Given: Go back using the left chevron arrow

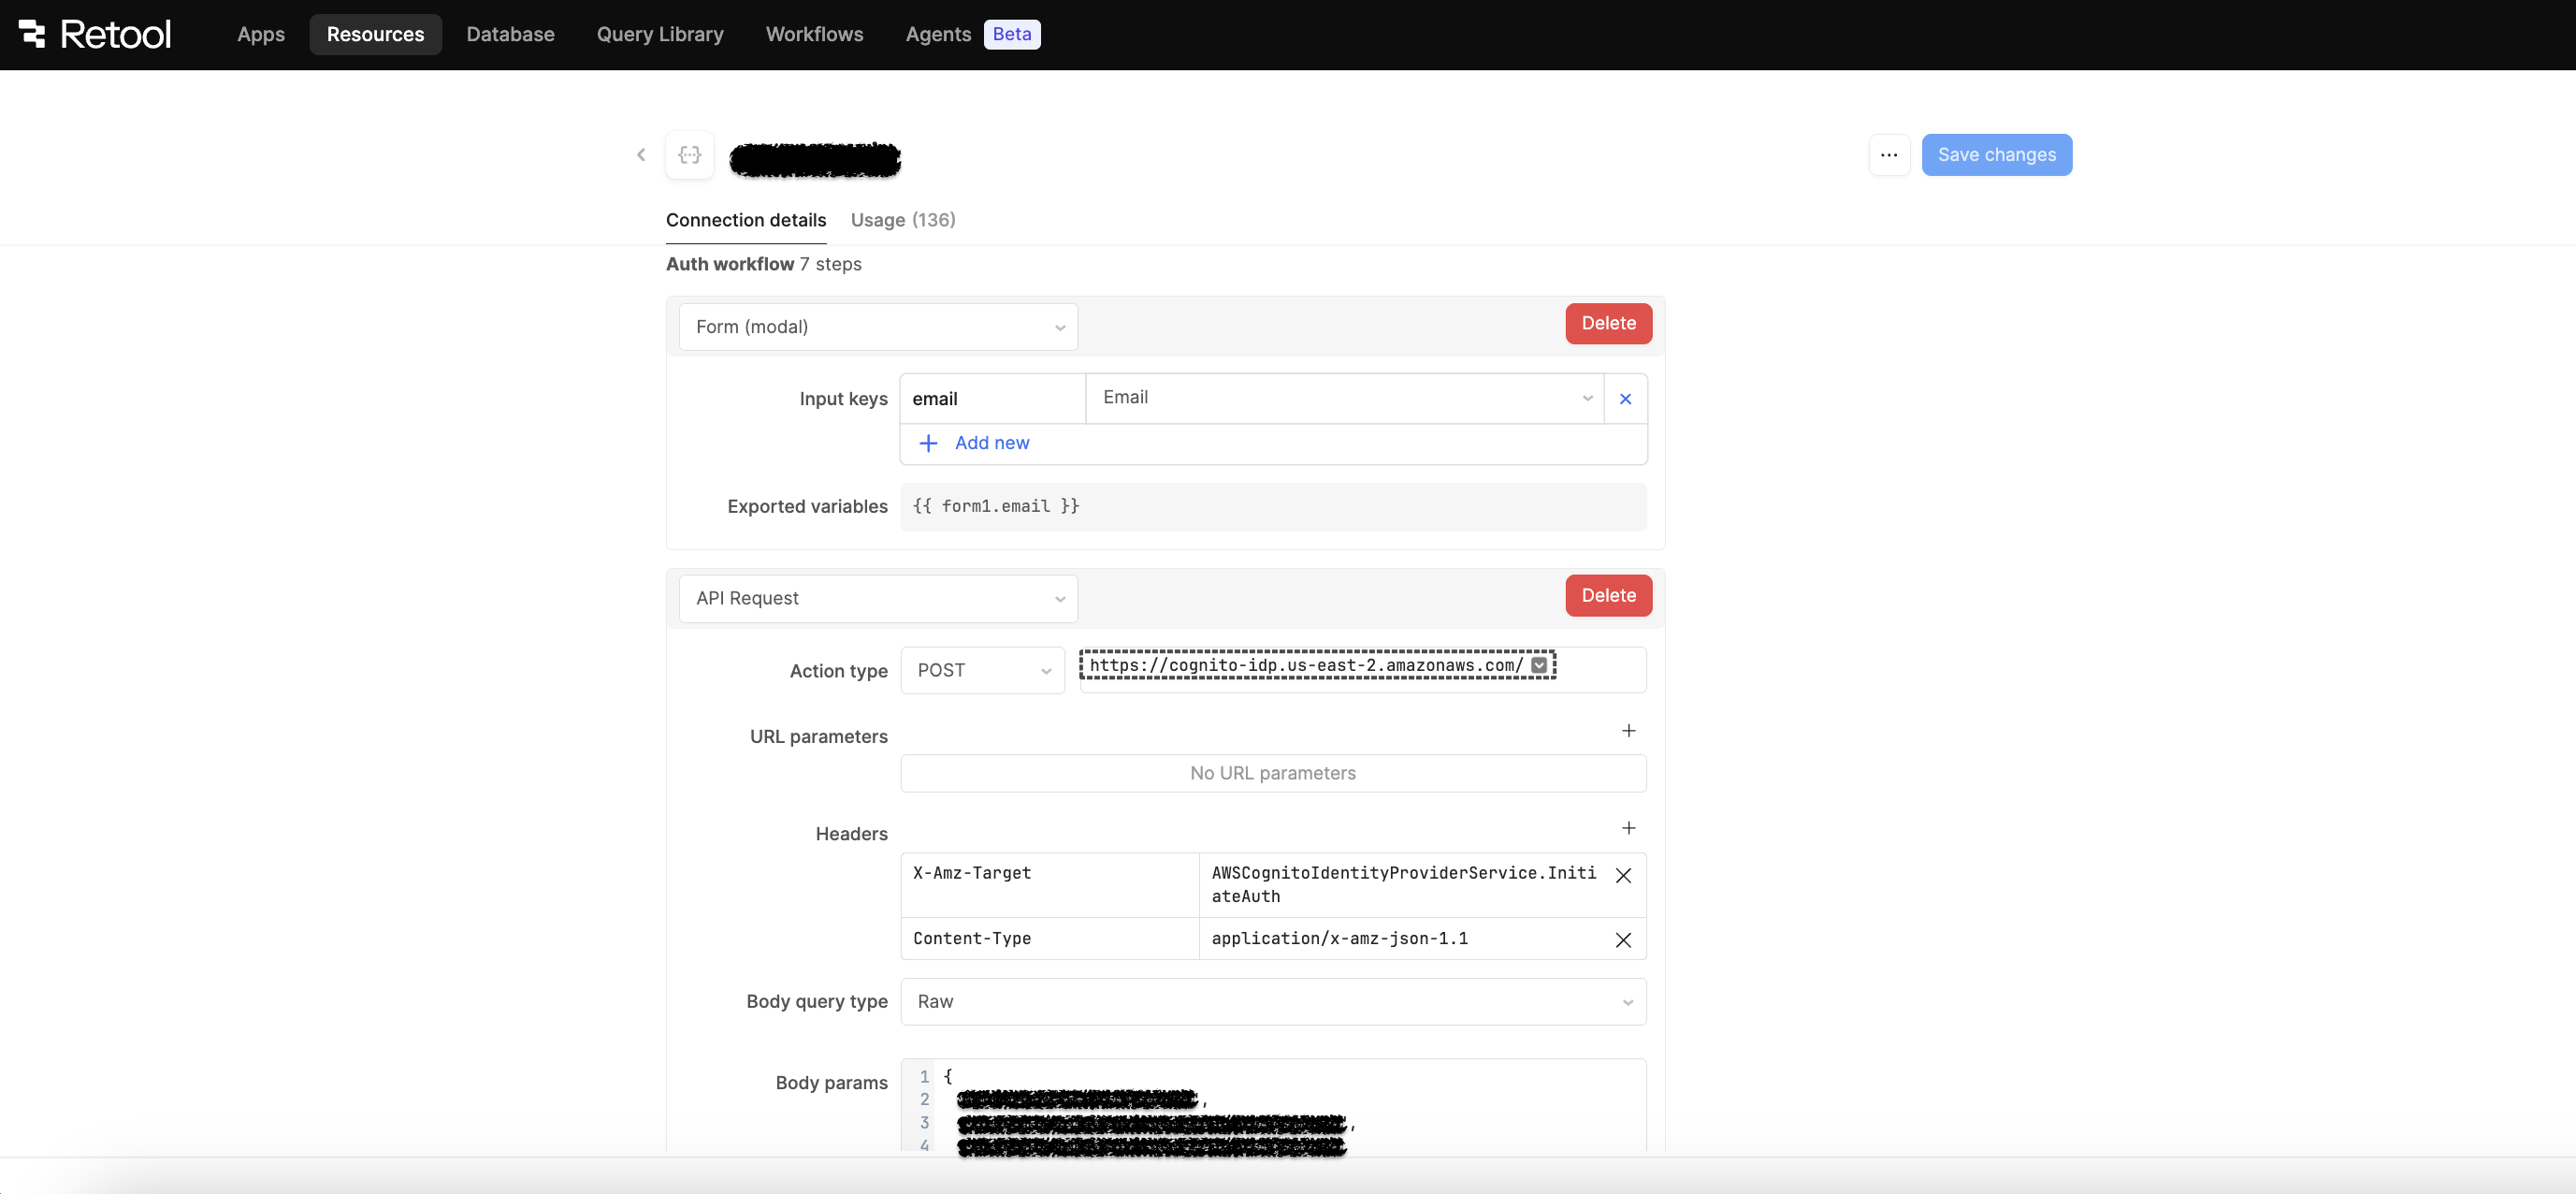Looking at the screenshot, I should [x=641, y=155].
